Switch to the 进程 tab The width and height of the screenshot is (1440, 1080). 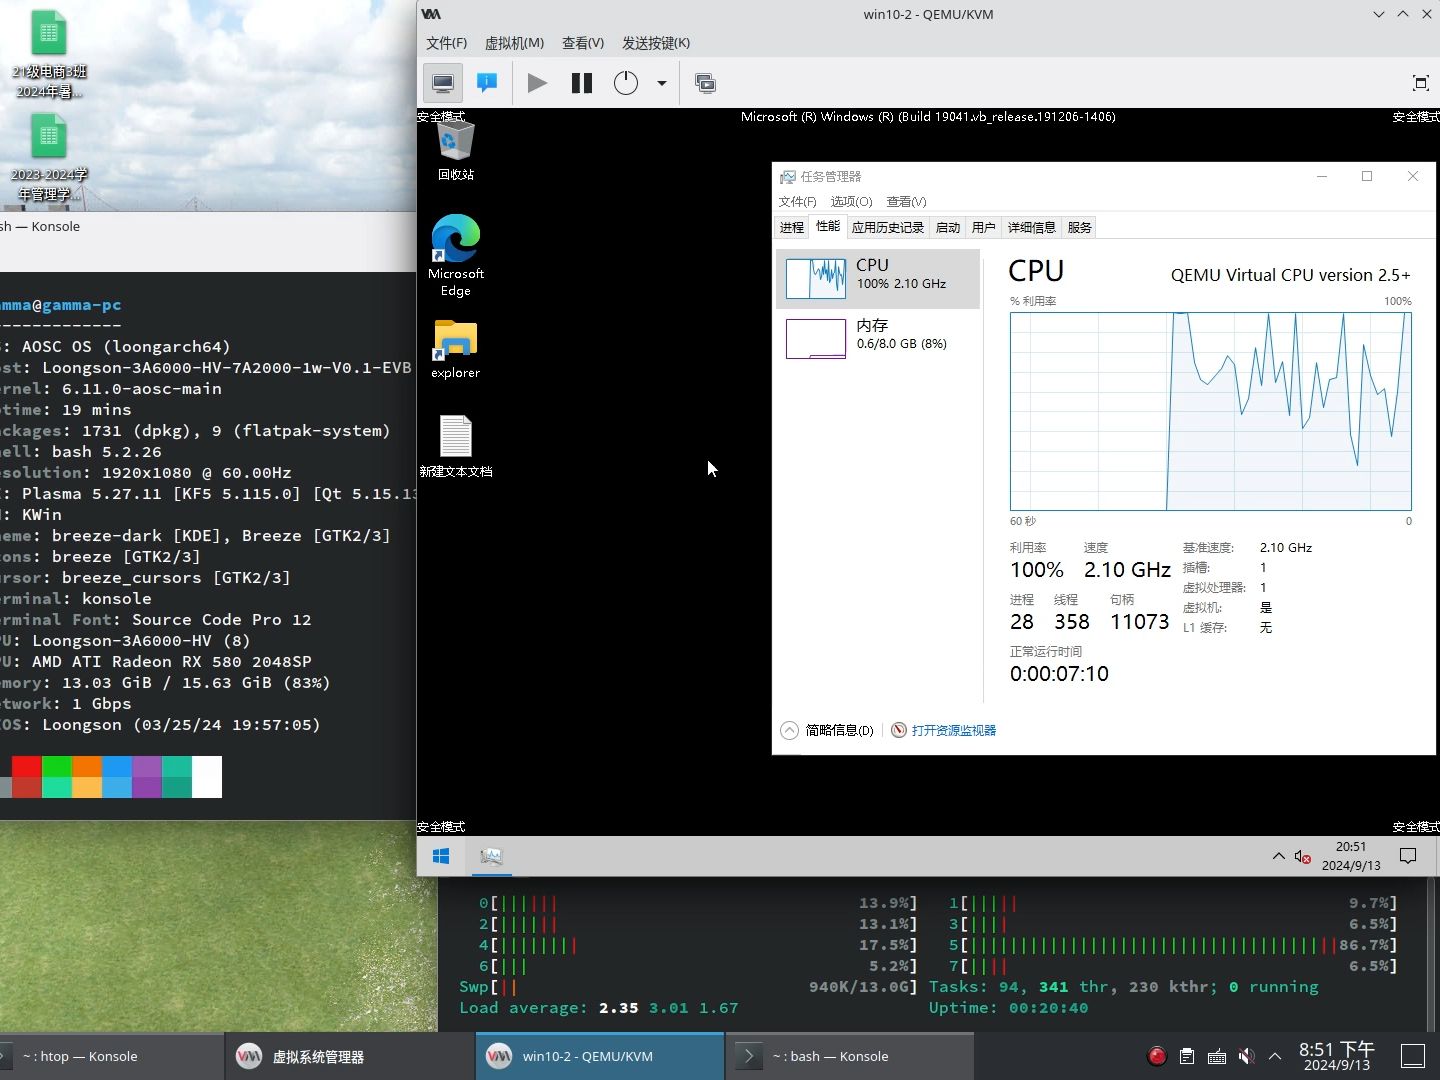click(x=792, y=227)
